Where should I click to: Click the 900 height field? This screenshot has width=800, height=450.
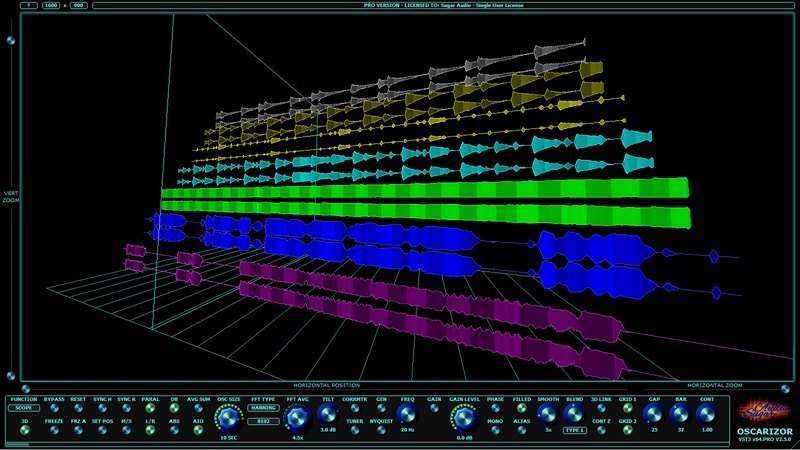pyautogui.click(x=79, y=5)
